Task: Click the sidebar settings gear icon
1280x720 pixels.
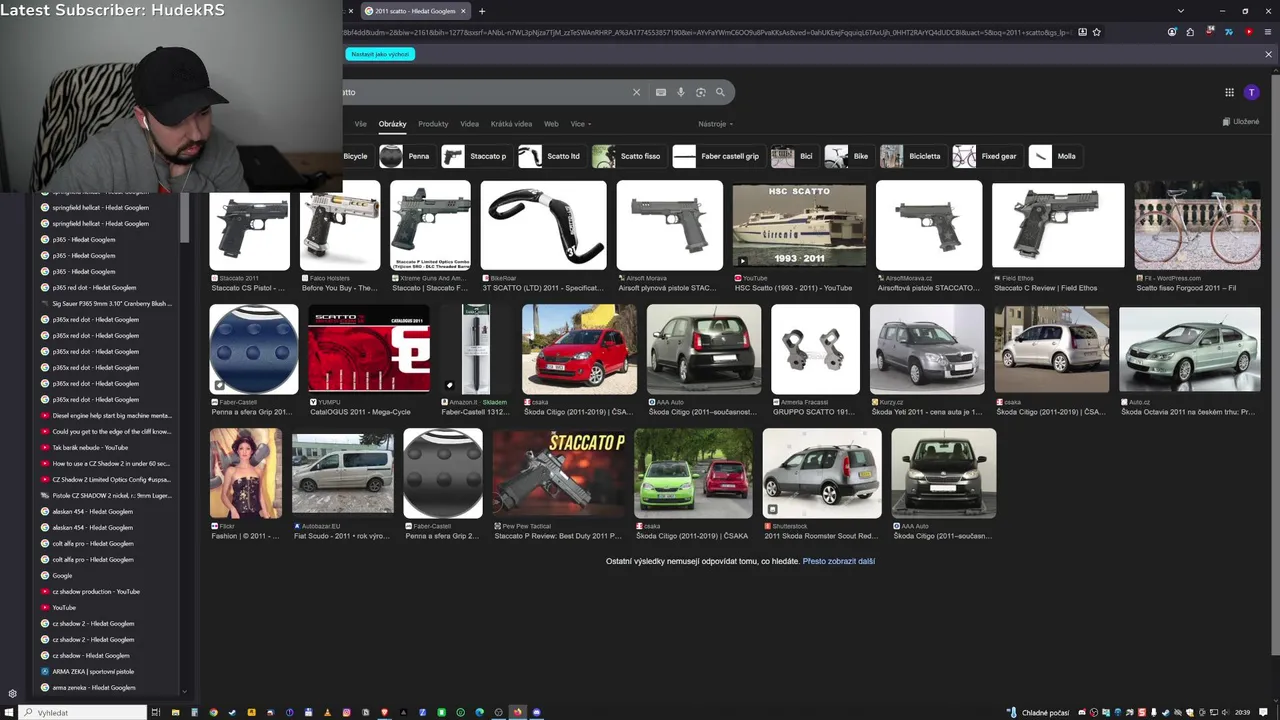Action: coord(12,693)
